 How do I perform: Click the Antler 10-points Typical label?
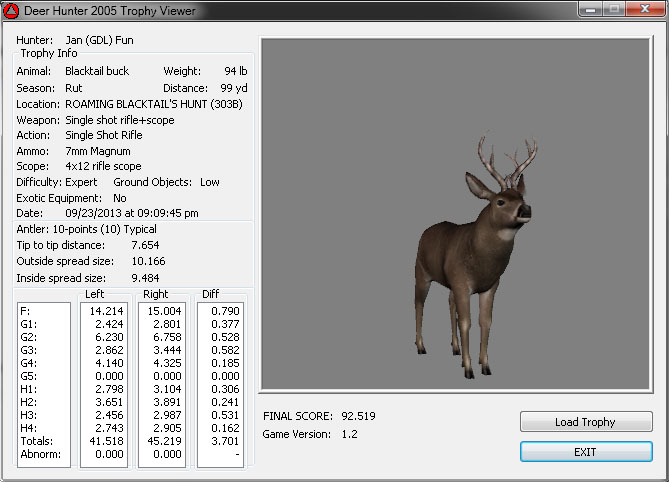87,229
